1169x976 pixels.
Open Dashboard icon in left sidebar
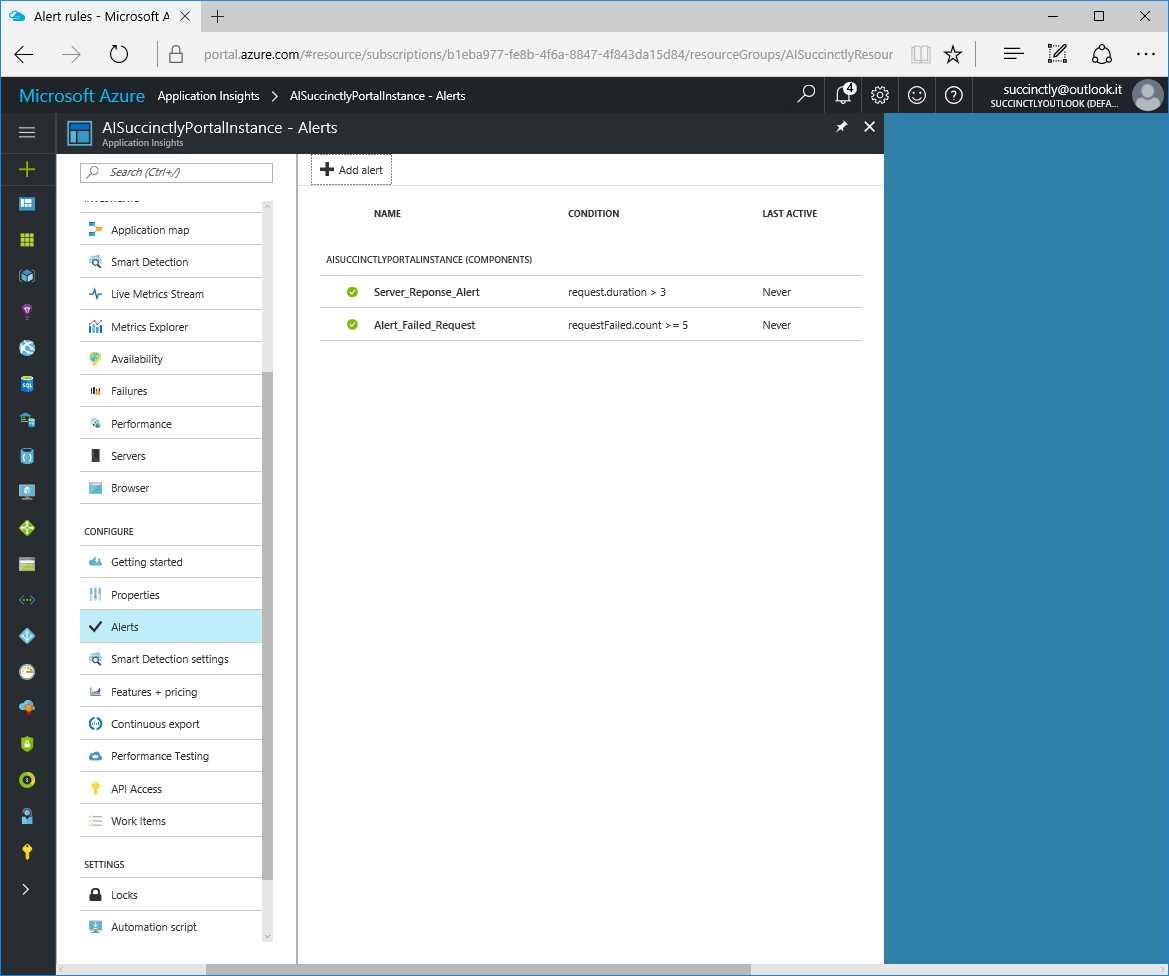pyautogui.click(x=27, y=204)
